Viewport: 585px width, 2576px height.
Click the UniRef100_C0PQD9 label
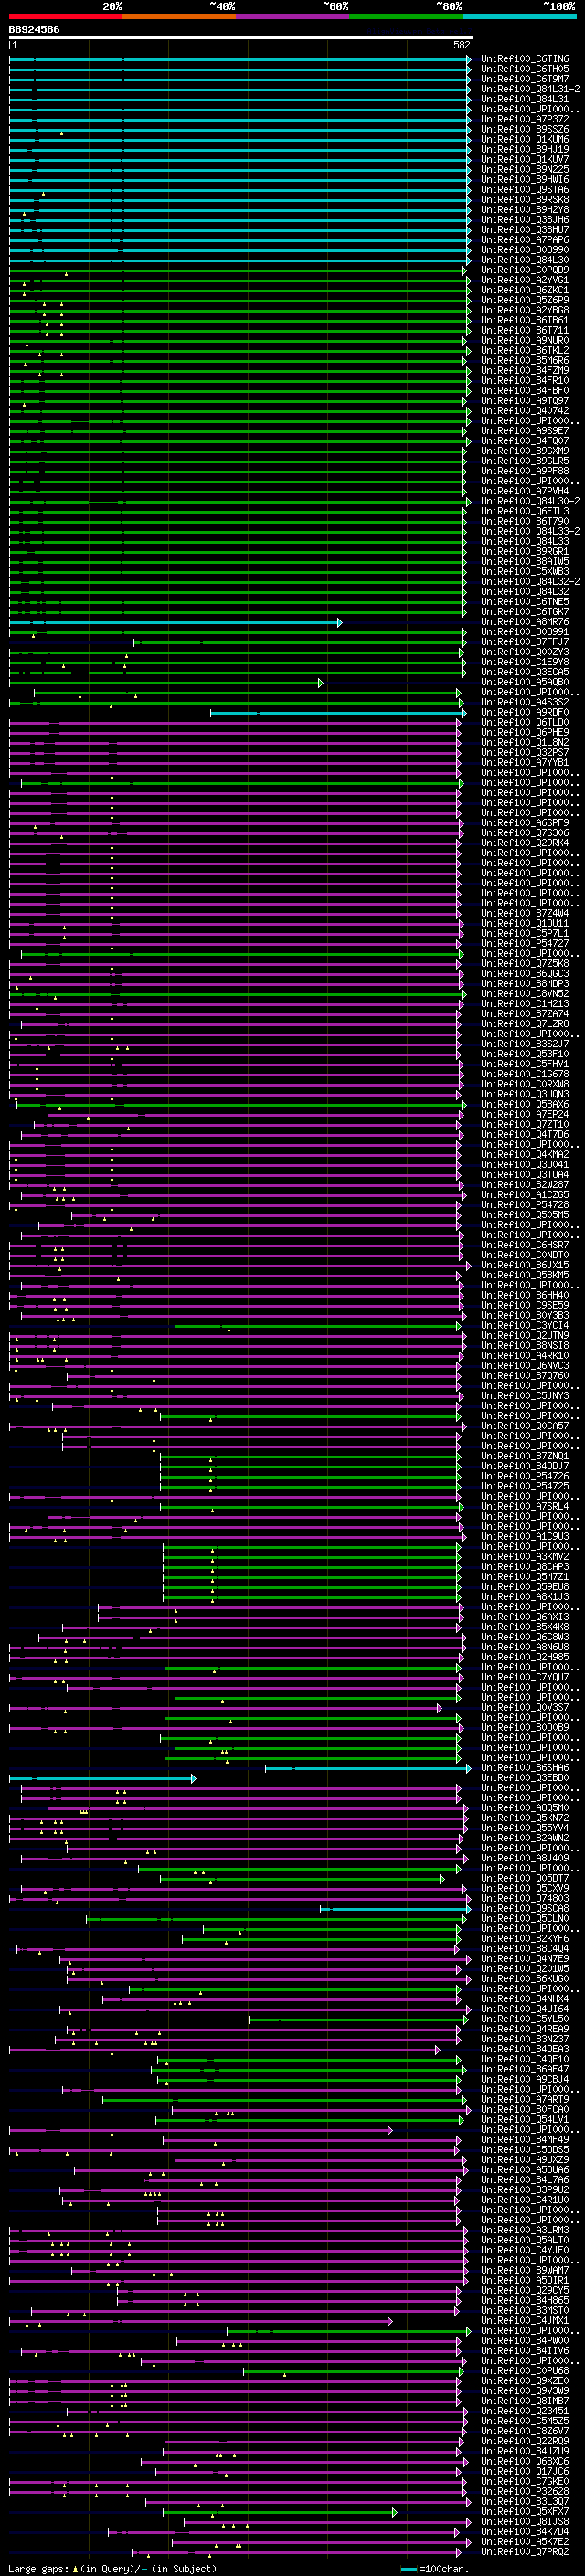[525, 270]
